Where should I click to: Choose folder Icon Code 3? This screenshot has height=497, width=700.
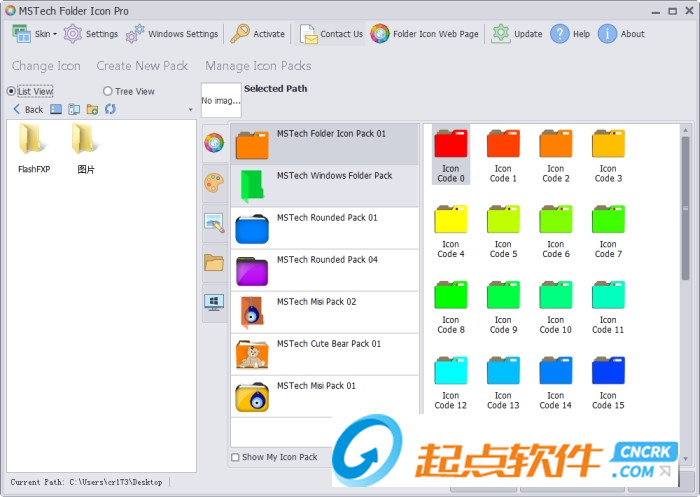pos(608,155)
